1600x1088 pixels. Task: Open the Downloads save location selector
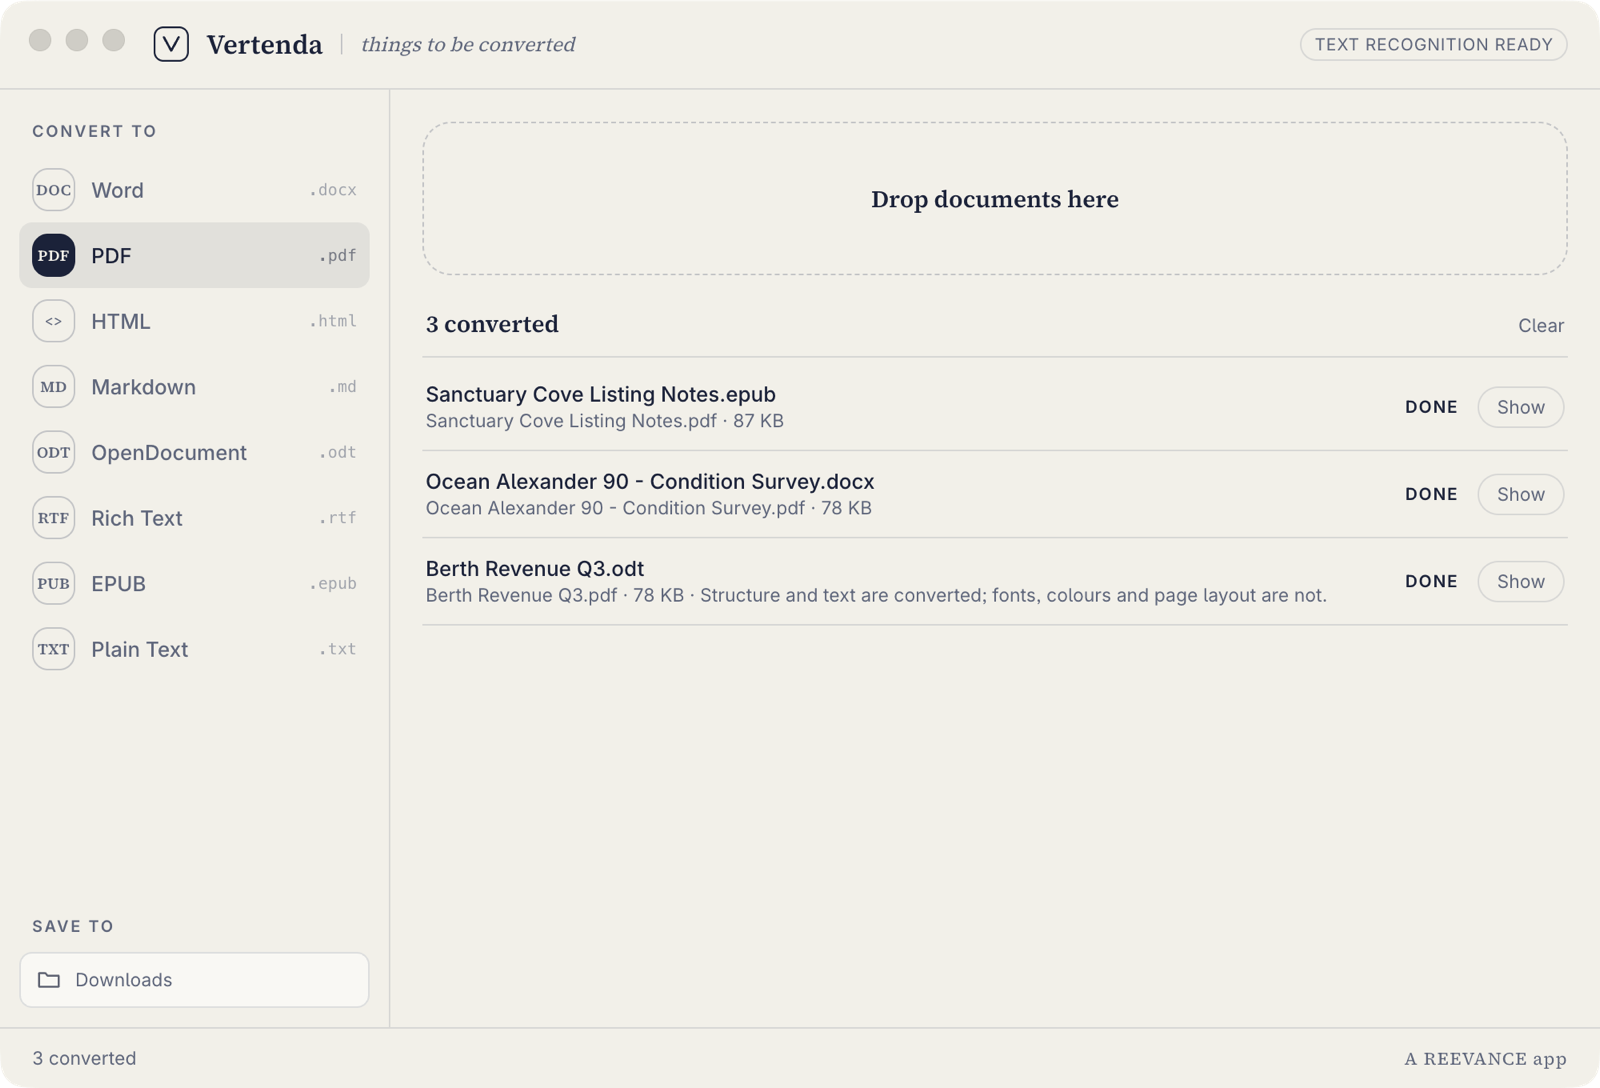194,980
